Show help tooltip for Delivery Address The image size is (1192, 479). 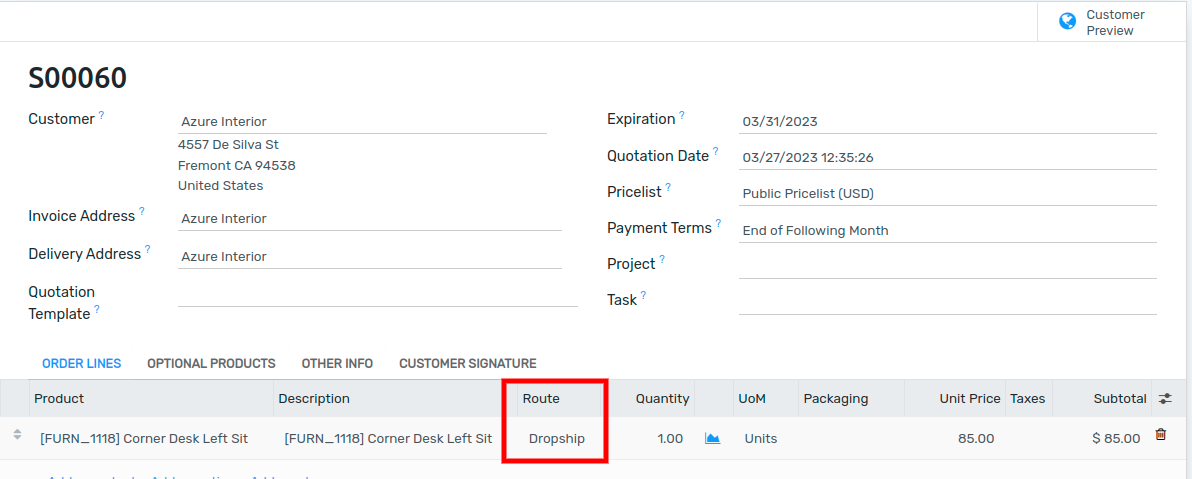coord(147,249)
